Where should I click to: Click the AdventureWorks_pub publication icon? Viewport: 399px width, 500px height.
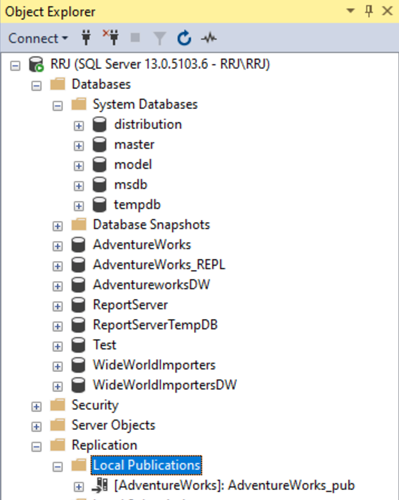100,485
